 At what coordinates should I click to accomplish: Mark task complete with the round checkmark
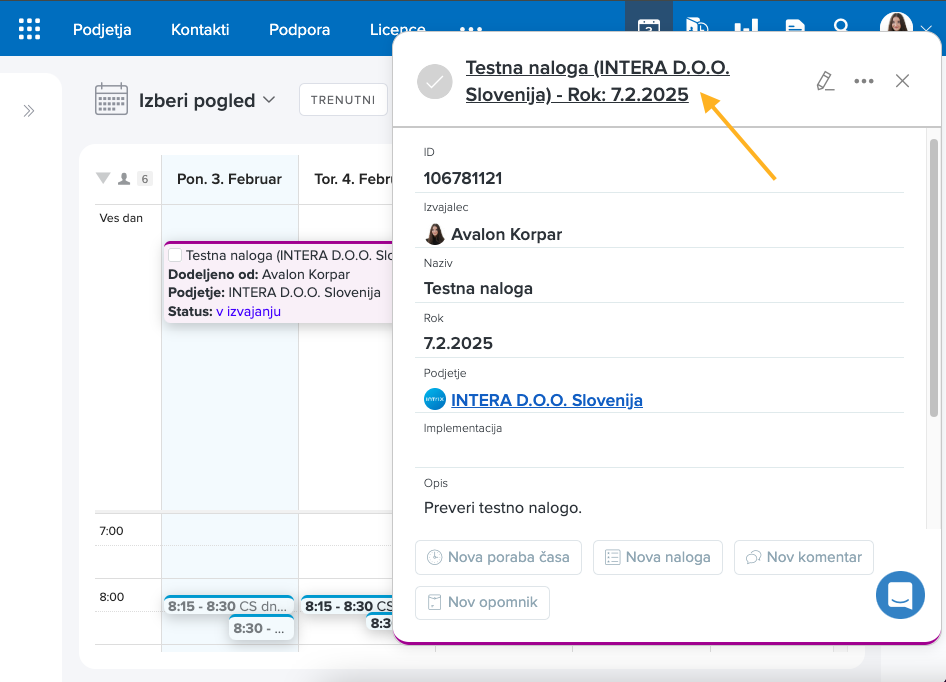click(x=435, y=82)
